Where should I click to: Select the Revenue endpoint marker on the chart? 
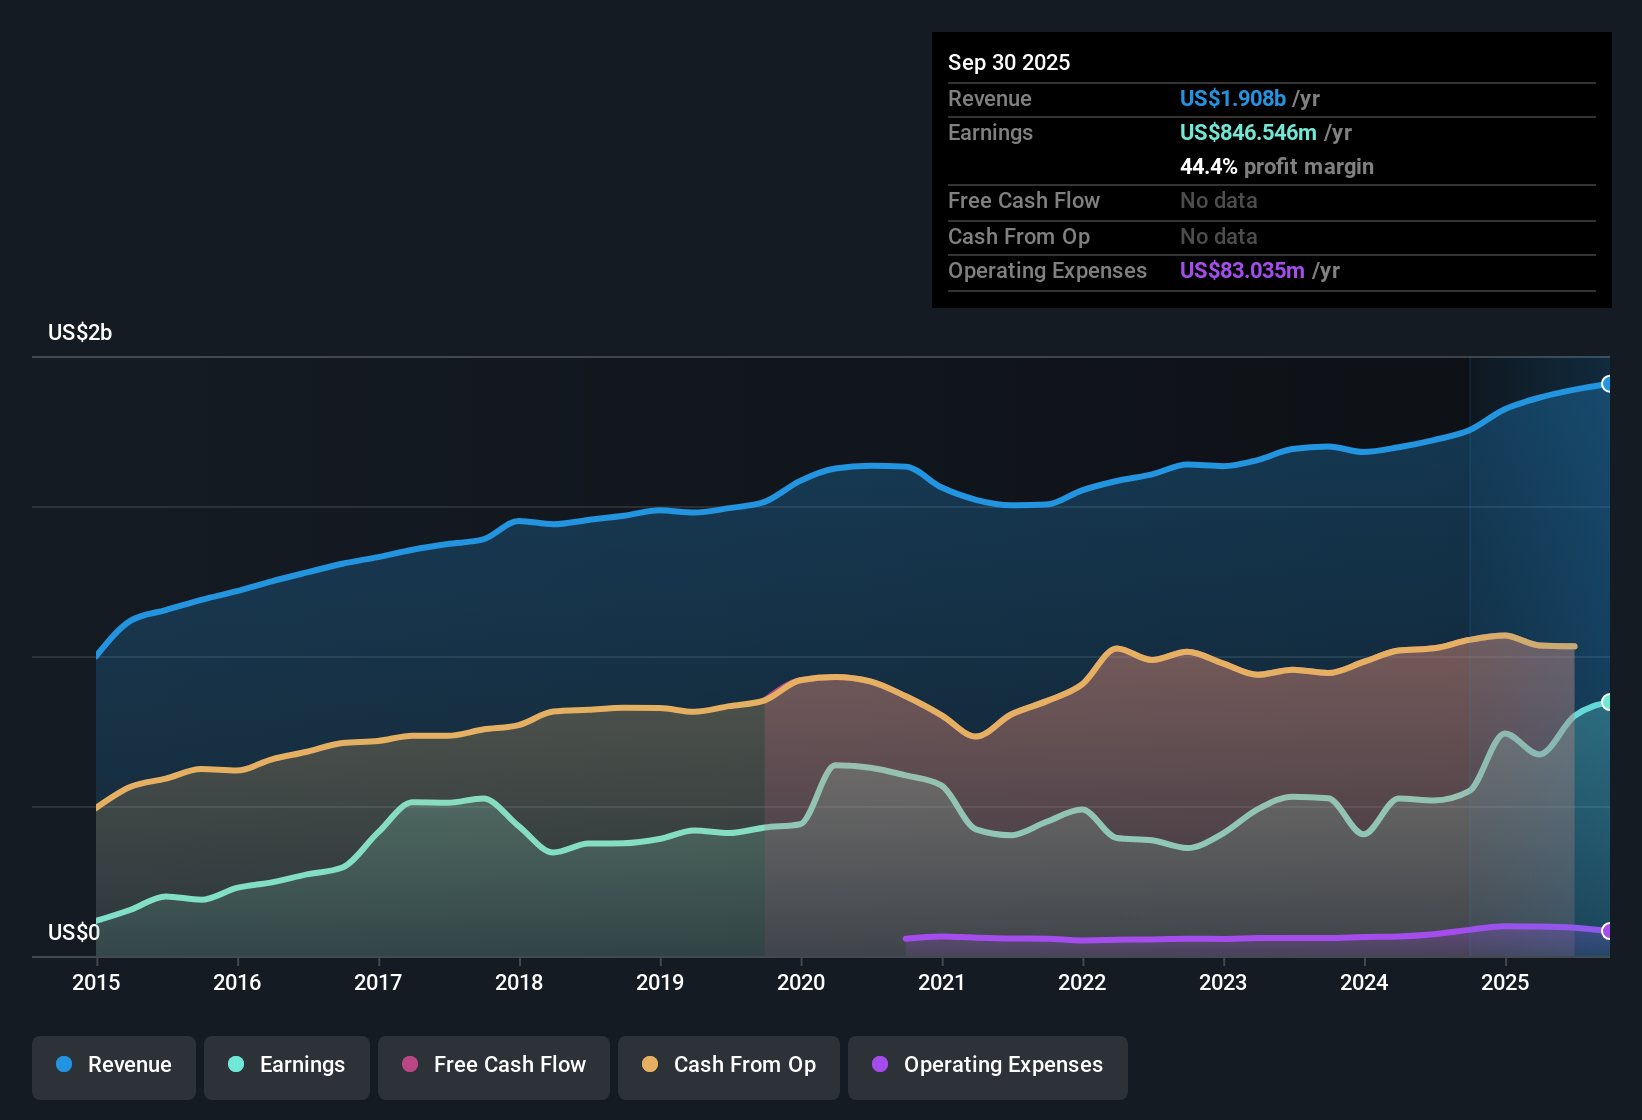coord(1607,383)
